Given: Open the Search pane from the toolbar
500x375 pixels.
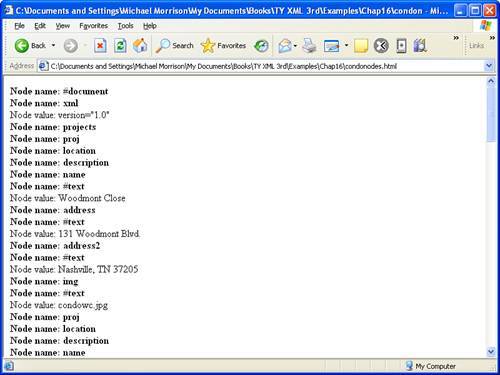Looking at the screenshot, I should click(175, 46).
